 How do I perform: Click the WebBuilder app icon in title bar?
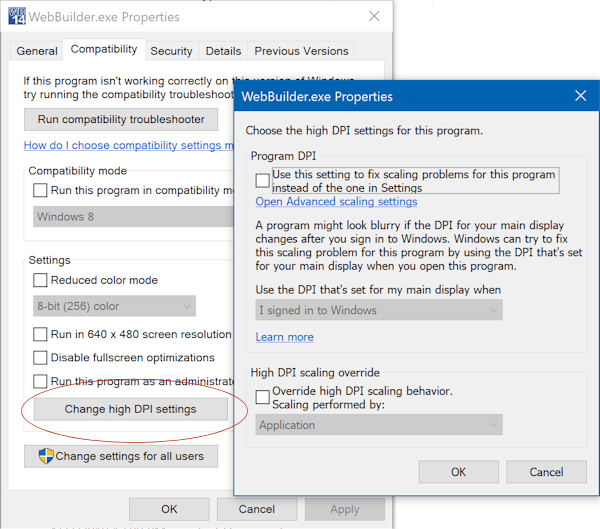pyautogui.click(x=17, y=16)
